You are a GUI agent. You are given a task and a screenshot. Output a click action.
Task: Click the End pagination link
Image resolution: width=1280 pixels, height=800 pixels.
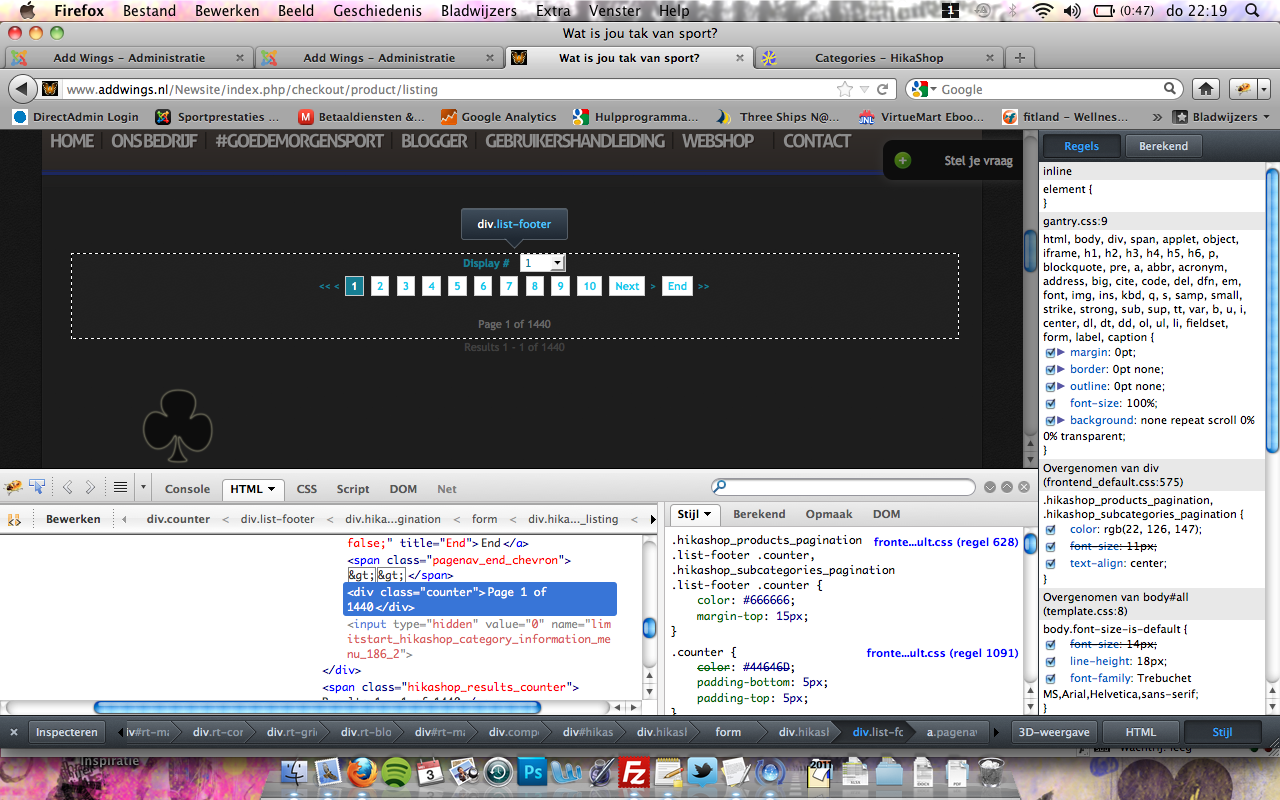[x=677, y=286]
